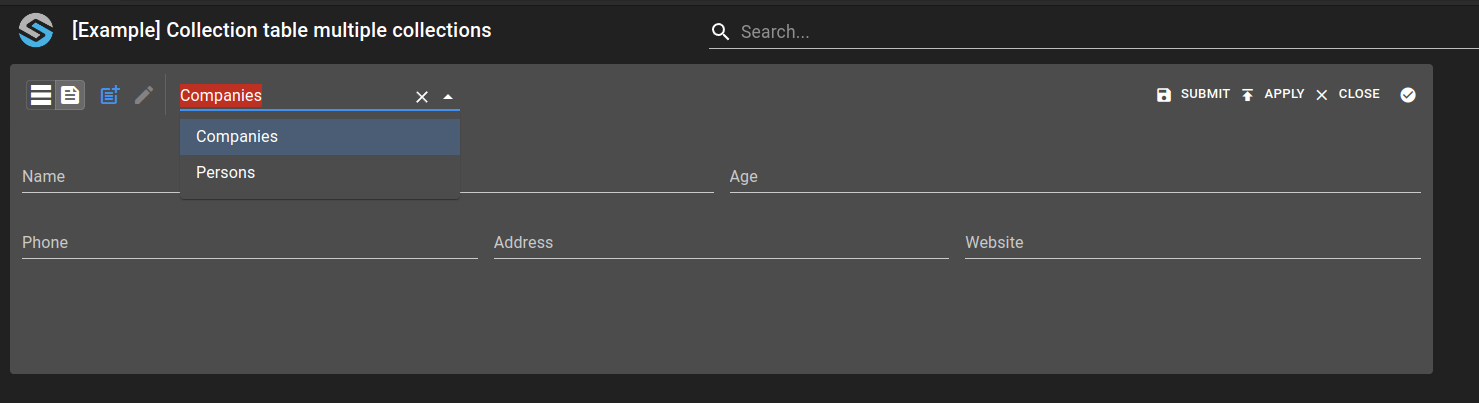Click the Submit button
This screenshot has height=403, width=1479.
[1193, 94]
